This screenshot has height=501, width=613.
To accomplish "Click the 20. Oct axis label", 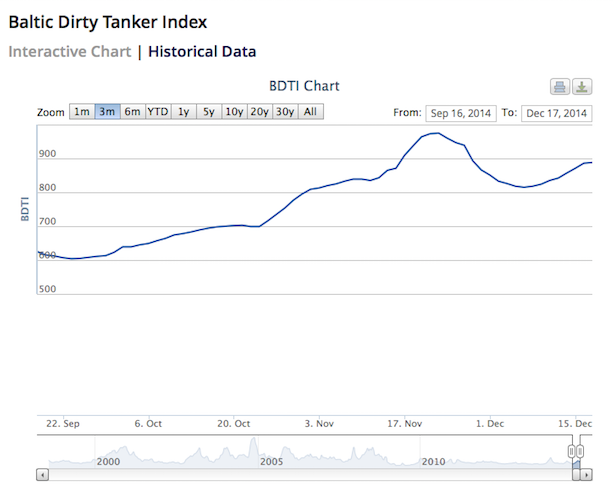I will click(x=234, y=424).
